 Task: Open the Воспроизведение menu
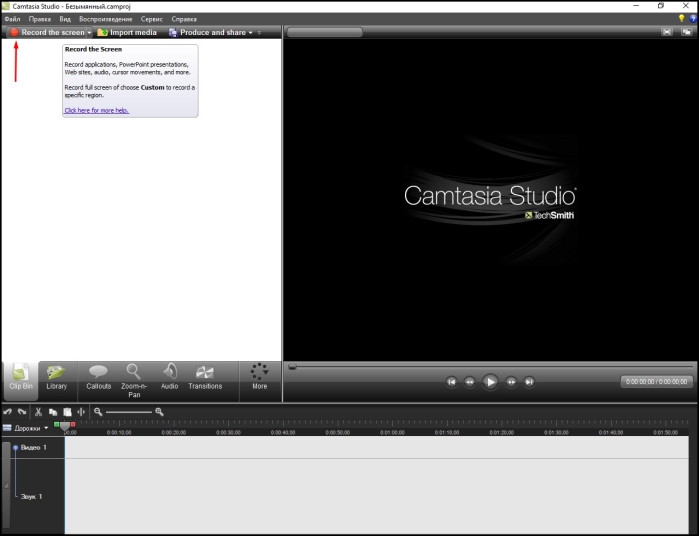click(x=106, y=19)
